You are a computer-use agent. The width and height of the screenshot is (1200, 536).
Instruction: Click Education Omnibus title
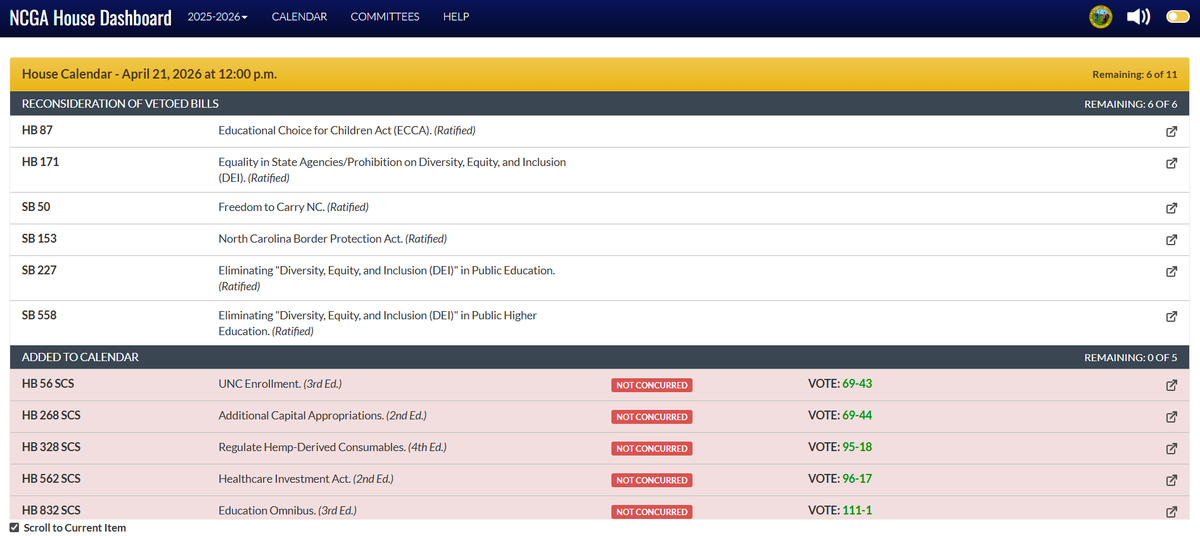[x=287, y=510]
